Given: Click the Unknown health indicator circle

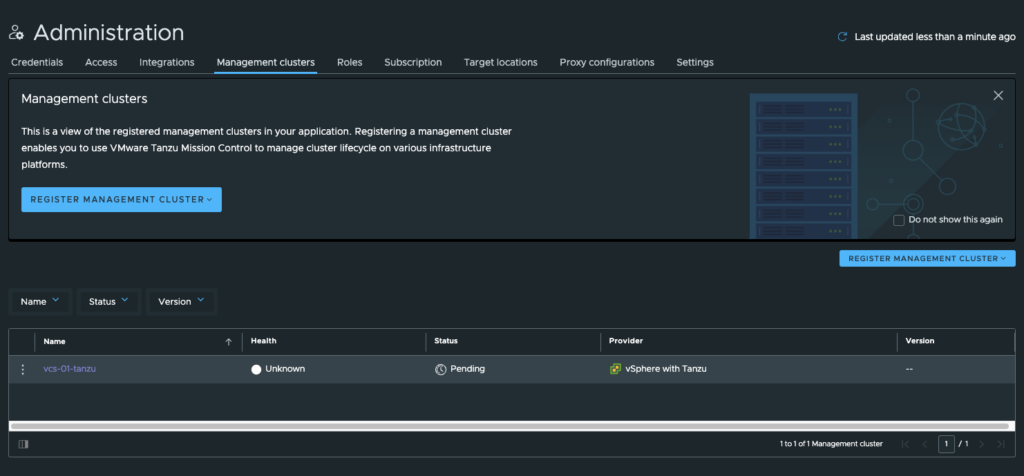Looking at the screenshot, I should [x=256, y=370].
